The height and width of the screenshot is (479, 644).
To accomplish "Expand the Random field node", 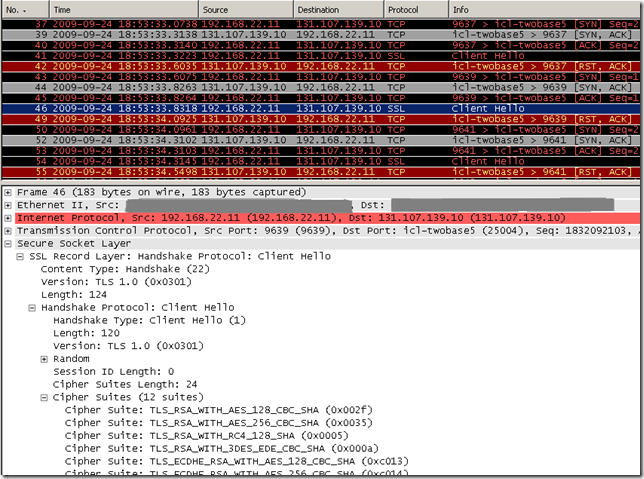I will pyautogui.click(x=44, y=359).
